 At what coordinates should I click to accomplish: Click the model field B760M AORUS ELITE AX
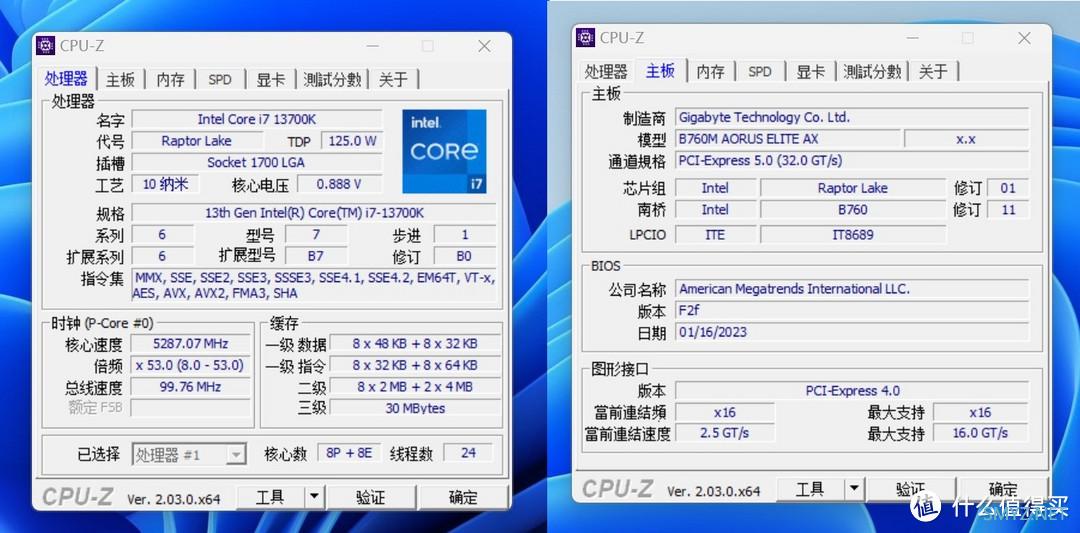click(787, 139)
